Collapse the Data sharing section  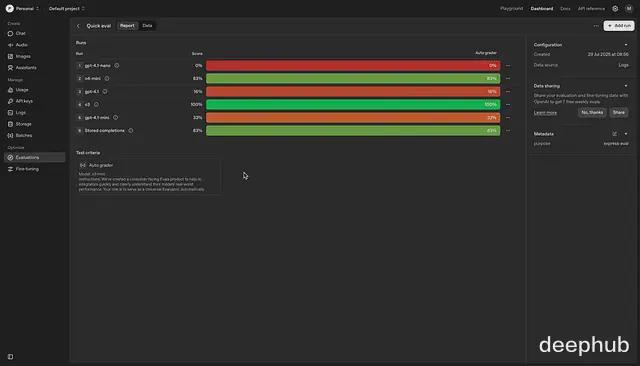click(x=626, y=86)
